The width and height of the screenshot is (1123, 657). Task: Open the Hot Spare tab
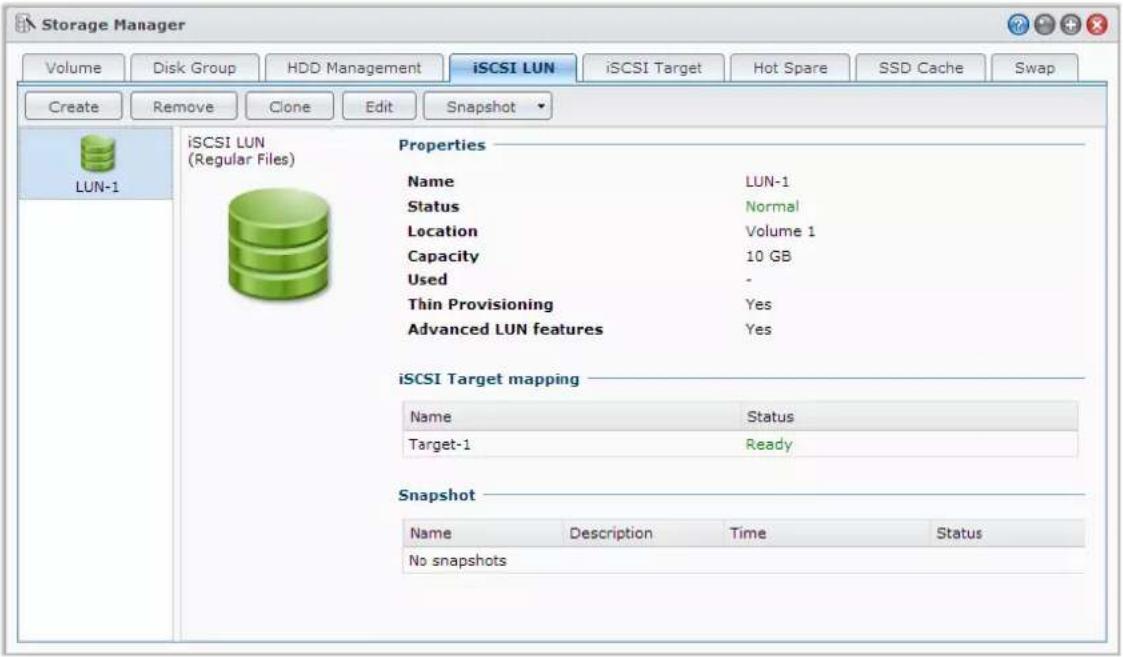point(790,68)
